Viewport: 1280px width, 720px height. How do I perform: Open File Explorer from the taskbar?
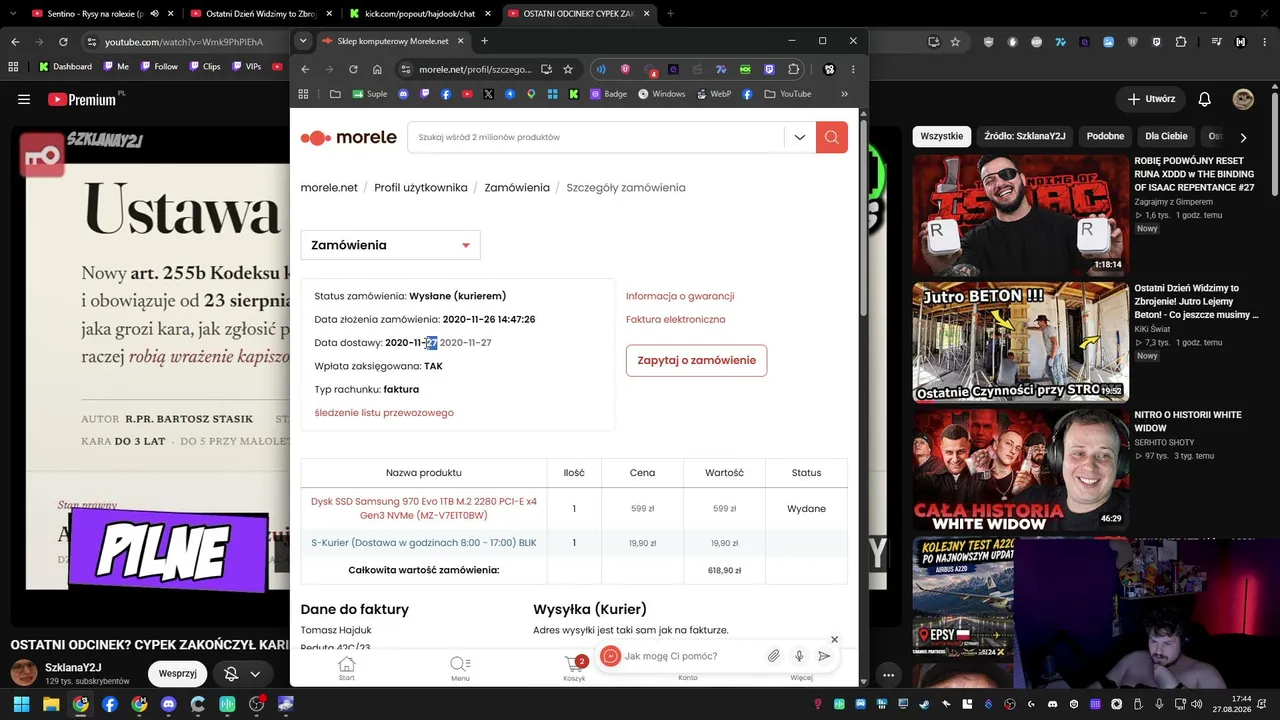[51, 704]
